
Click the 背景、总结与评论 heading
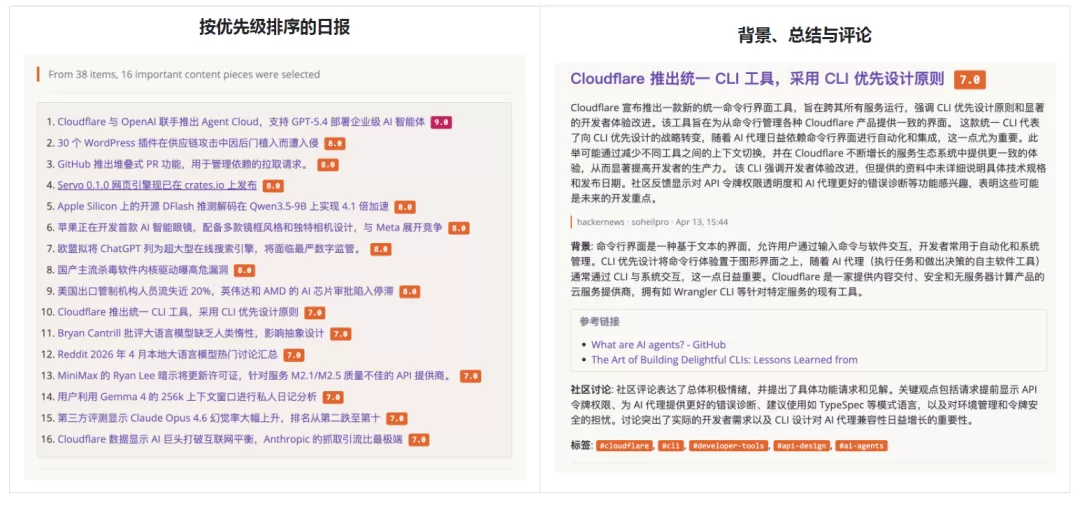click(x=804, y=35)
